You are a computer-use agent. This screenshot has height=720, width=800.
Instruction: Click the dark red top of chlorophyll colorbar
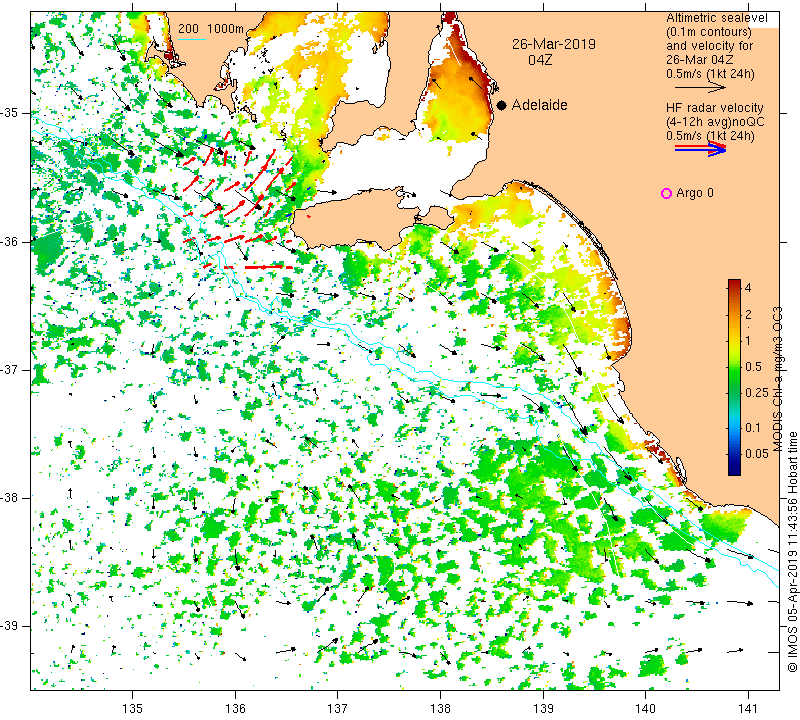734,284
